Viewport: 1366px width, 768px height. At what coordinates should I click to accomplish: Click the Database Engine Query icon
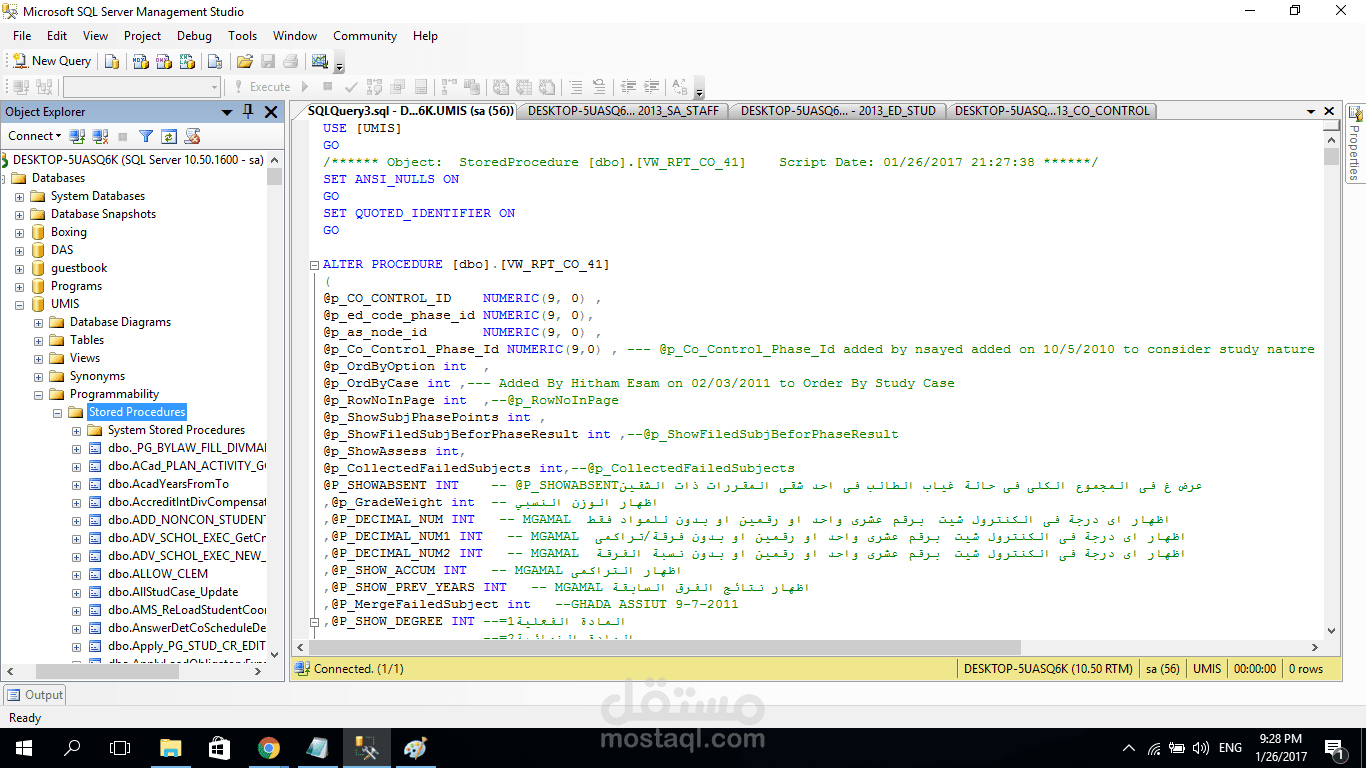pyautogui.click(x=111, y=61)
